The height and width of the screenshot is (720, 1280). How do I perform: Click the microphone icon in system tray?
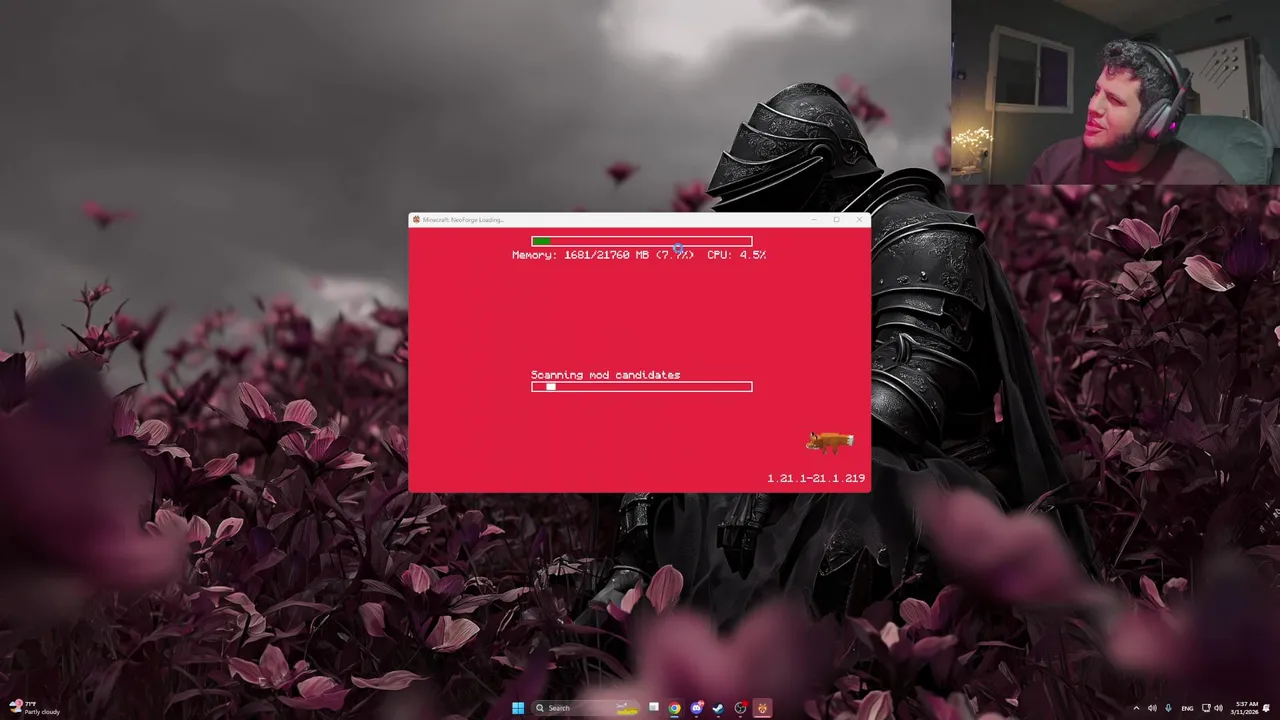click(x=1168, y=708)
